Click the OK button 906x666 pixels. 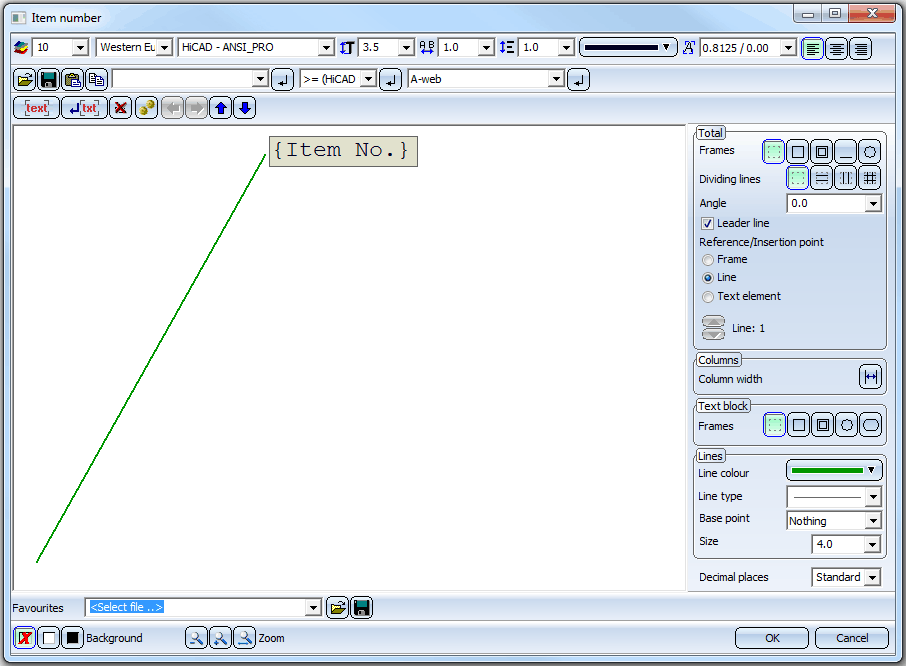(771, 638)
